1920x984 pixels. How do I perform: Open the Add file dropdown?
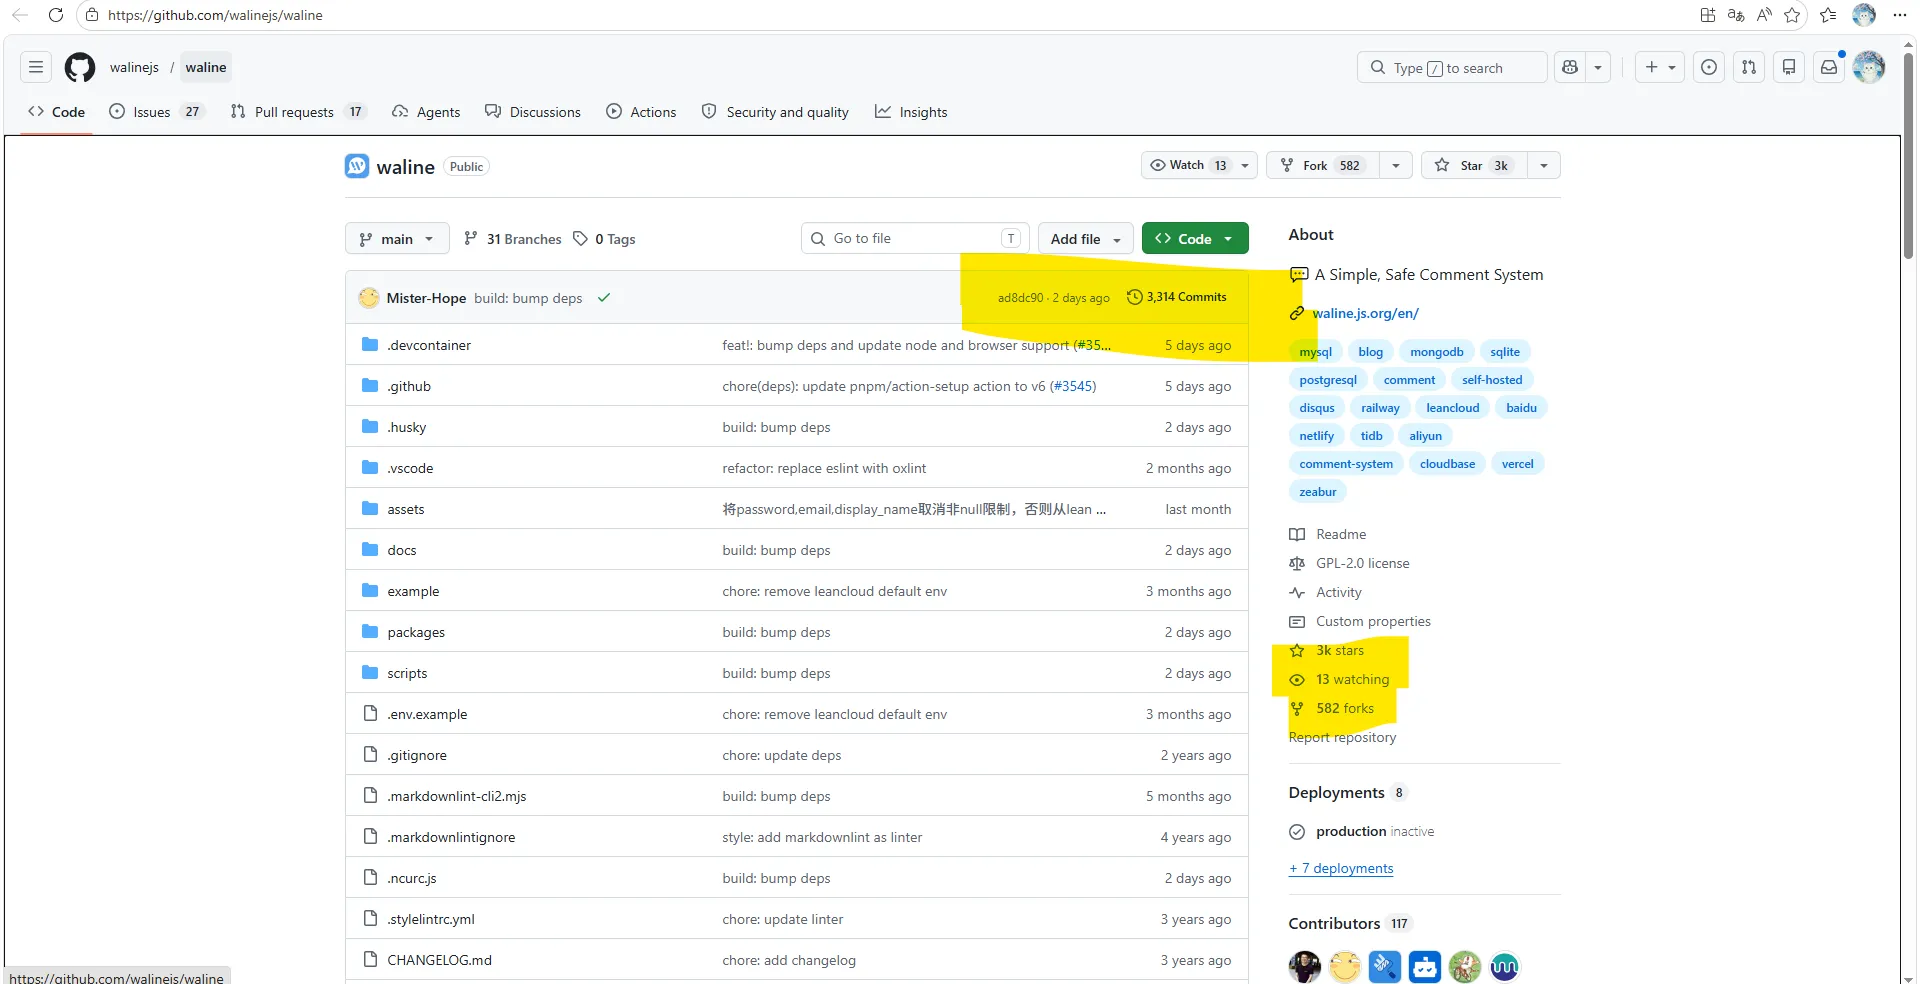coord(1086,239)
